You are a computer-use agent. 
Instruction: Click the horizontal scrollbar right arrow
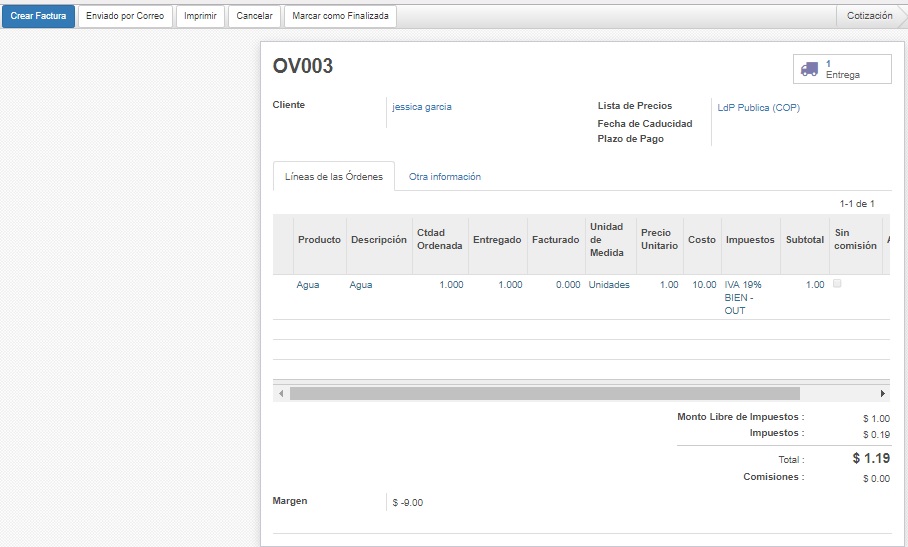point(882,394)
